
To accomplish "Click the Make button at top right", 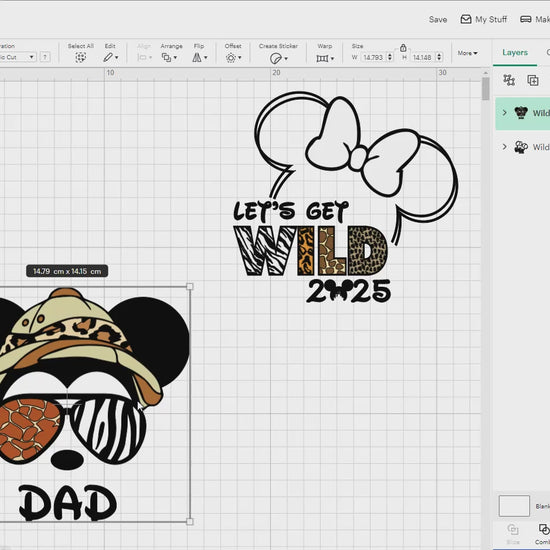I will (x=535, y=19).
